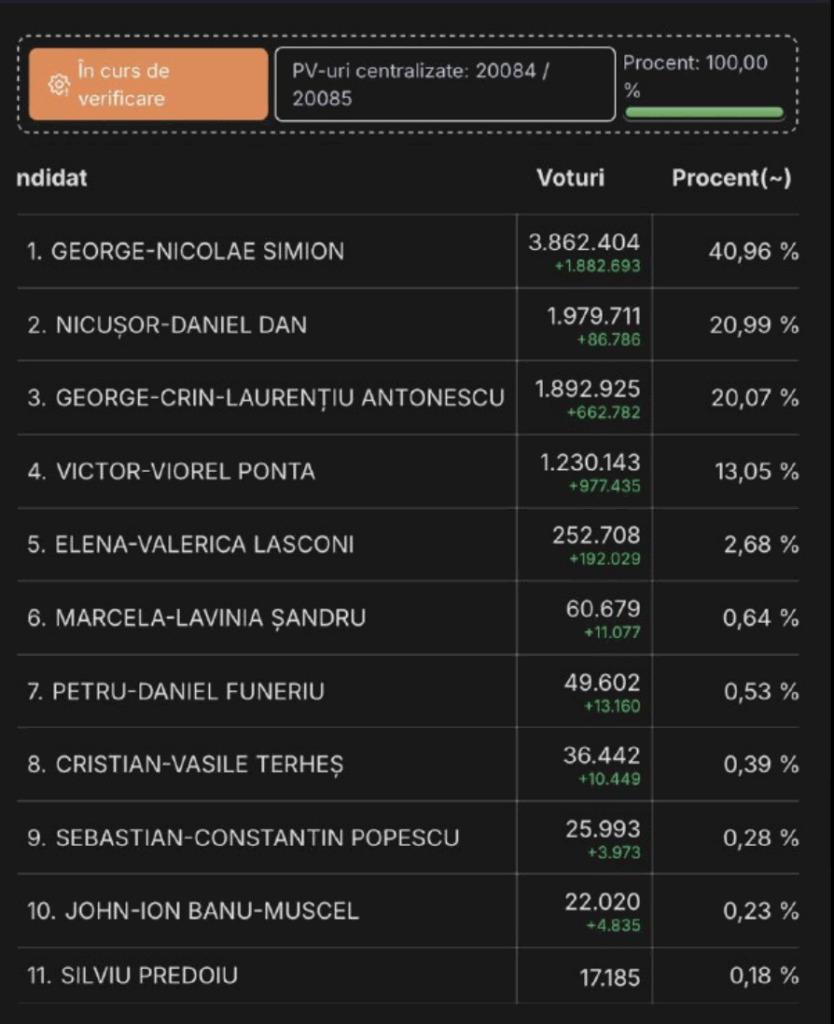834x1024 pixels.
Task: Choose Victor-Viorel Ponta in the list
Action: tap(171, 471)
